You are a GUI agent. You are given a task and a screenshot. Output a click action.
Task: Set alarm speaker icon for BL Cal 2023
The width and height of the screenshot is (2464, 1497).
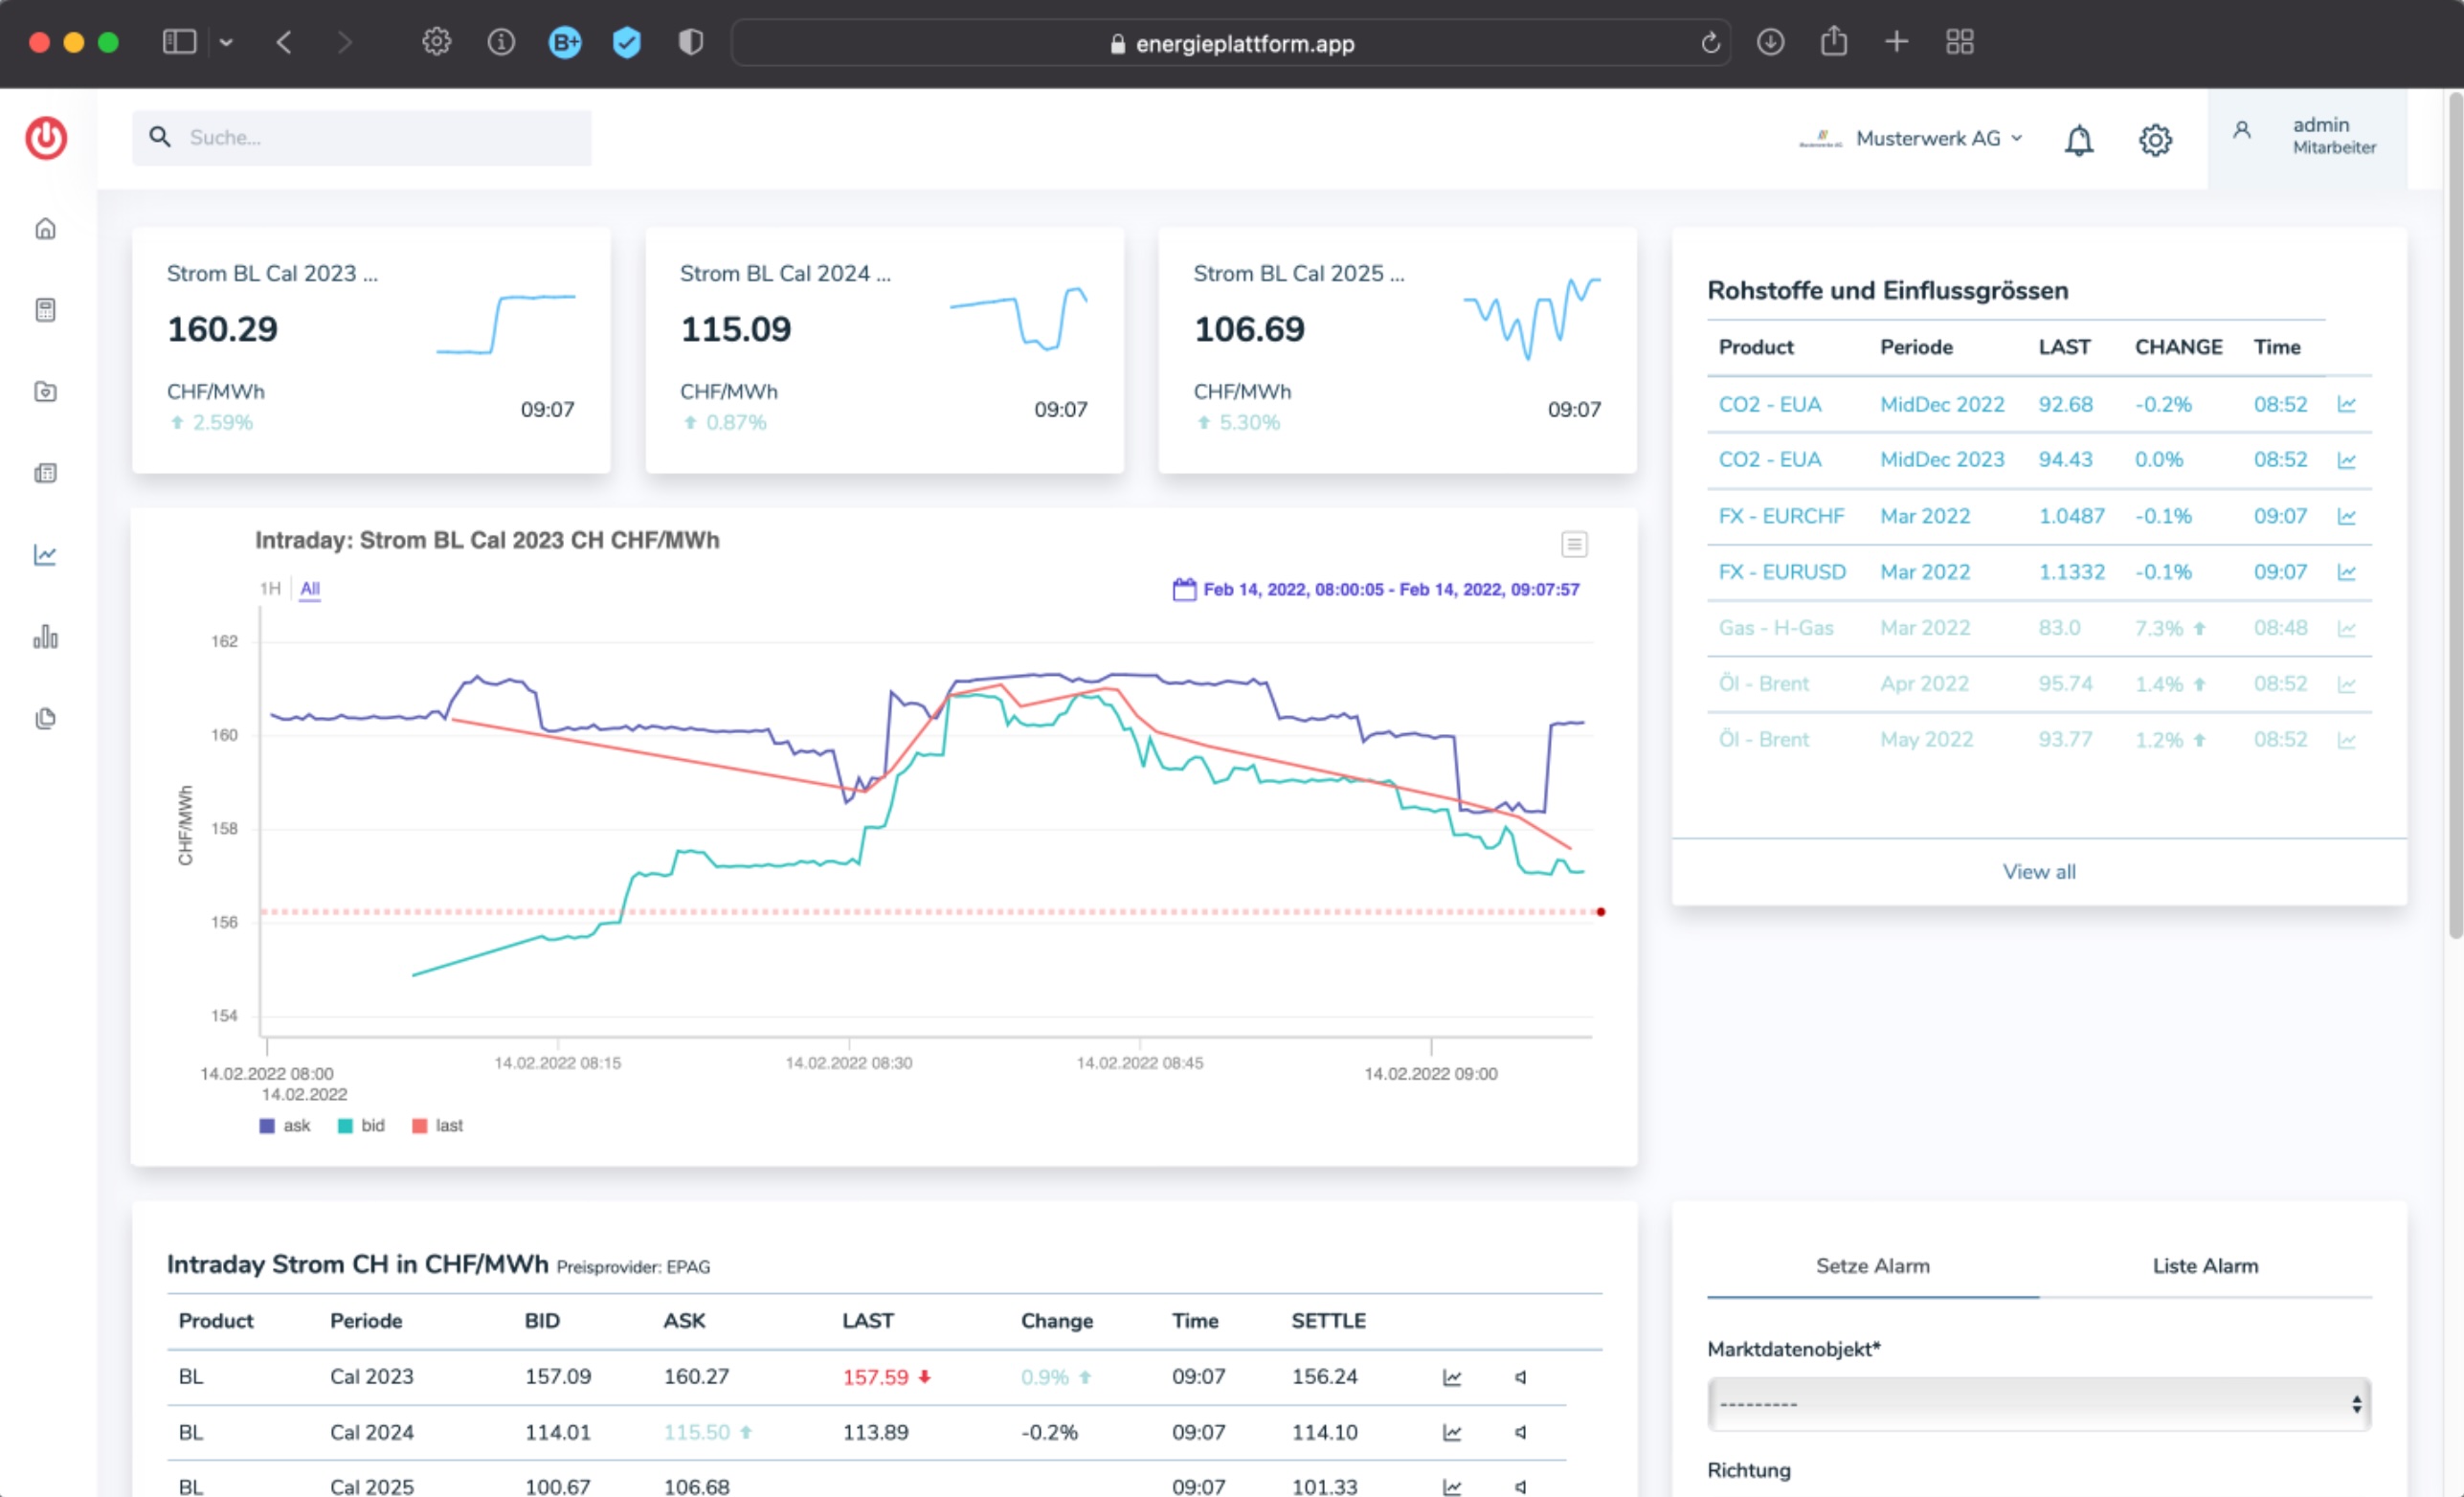point(1521,1377)
